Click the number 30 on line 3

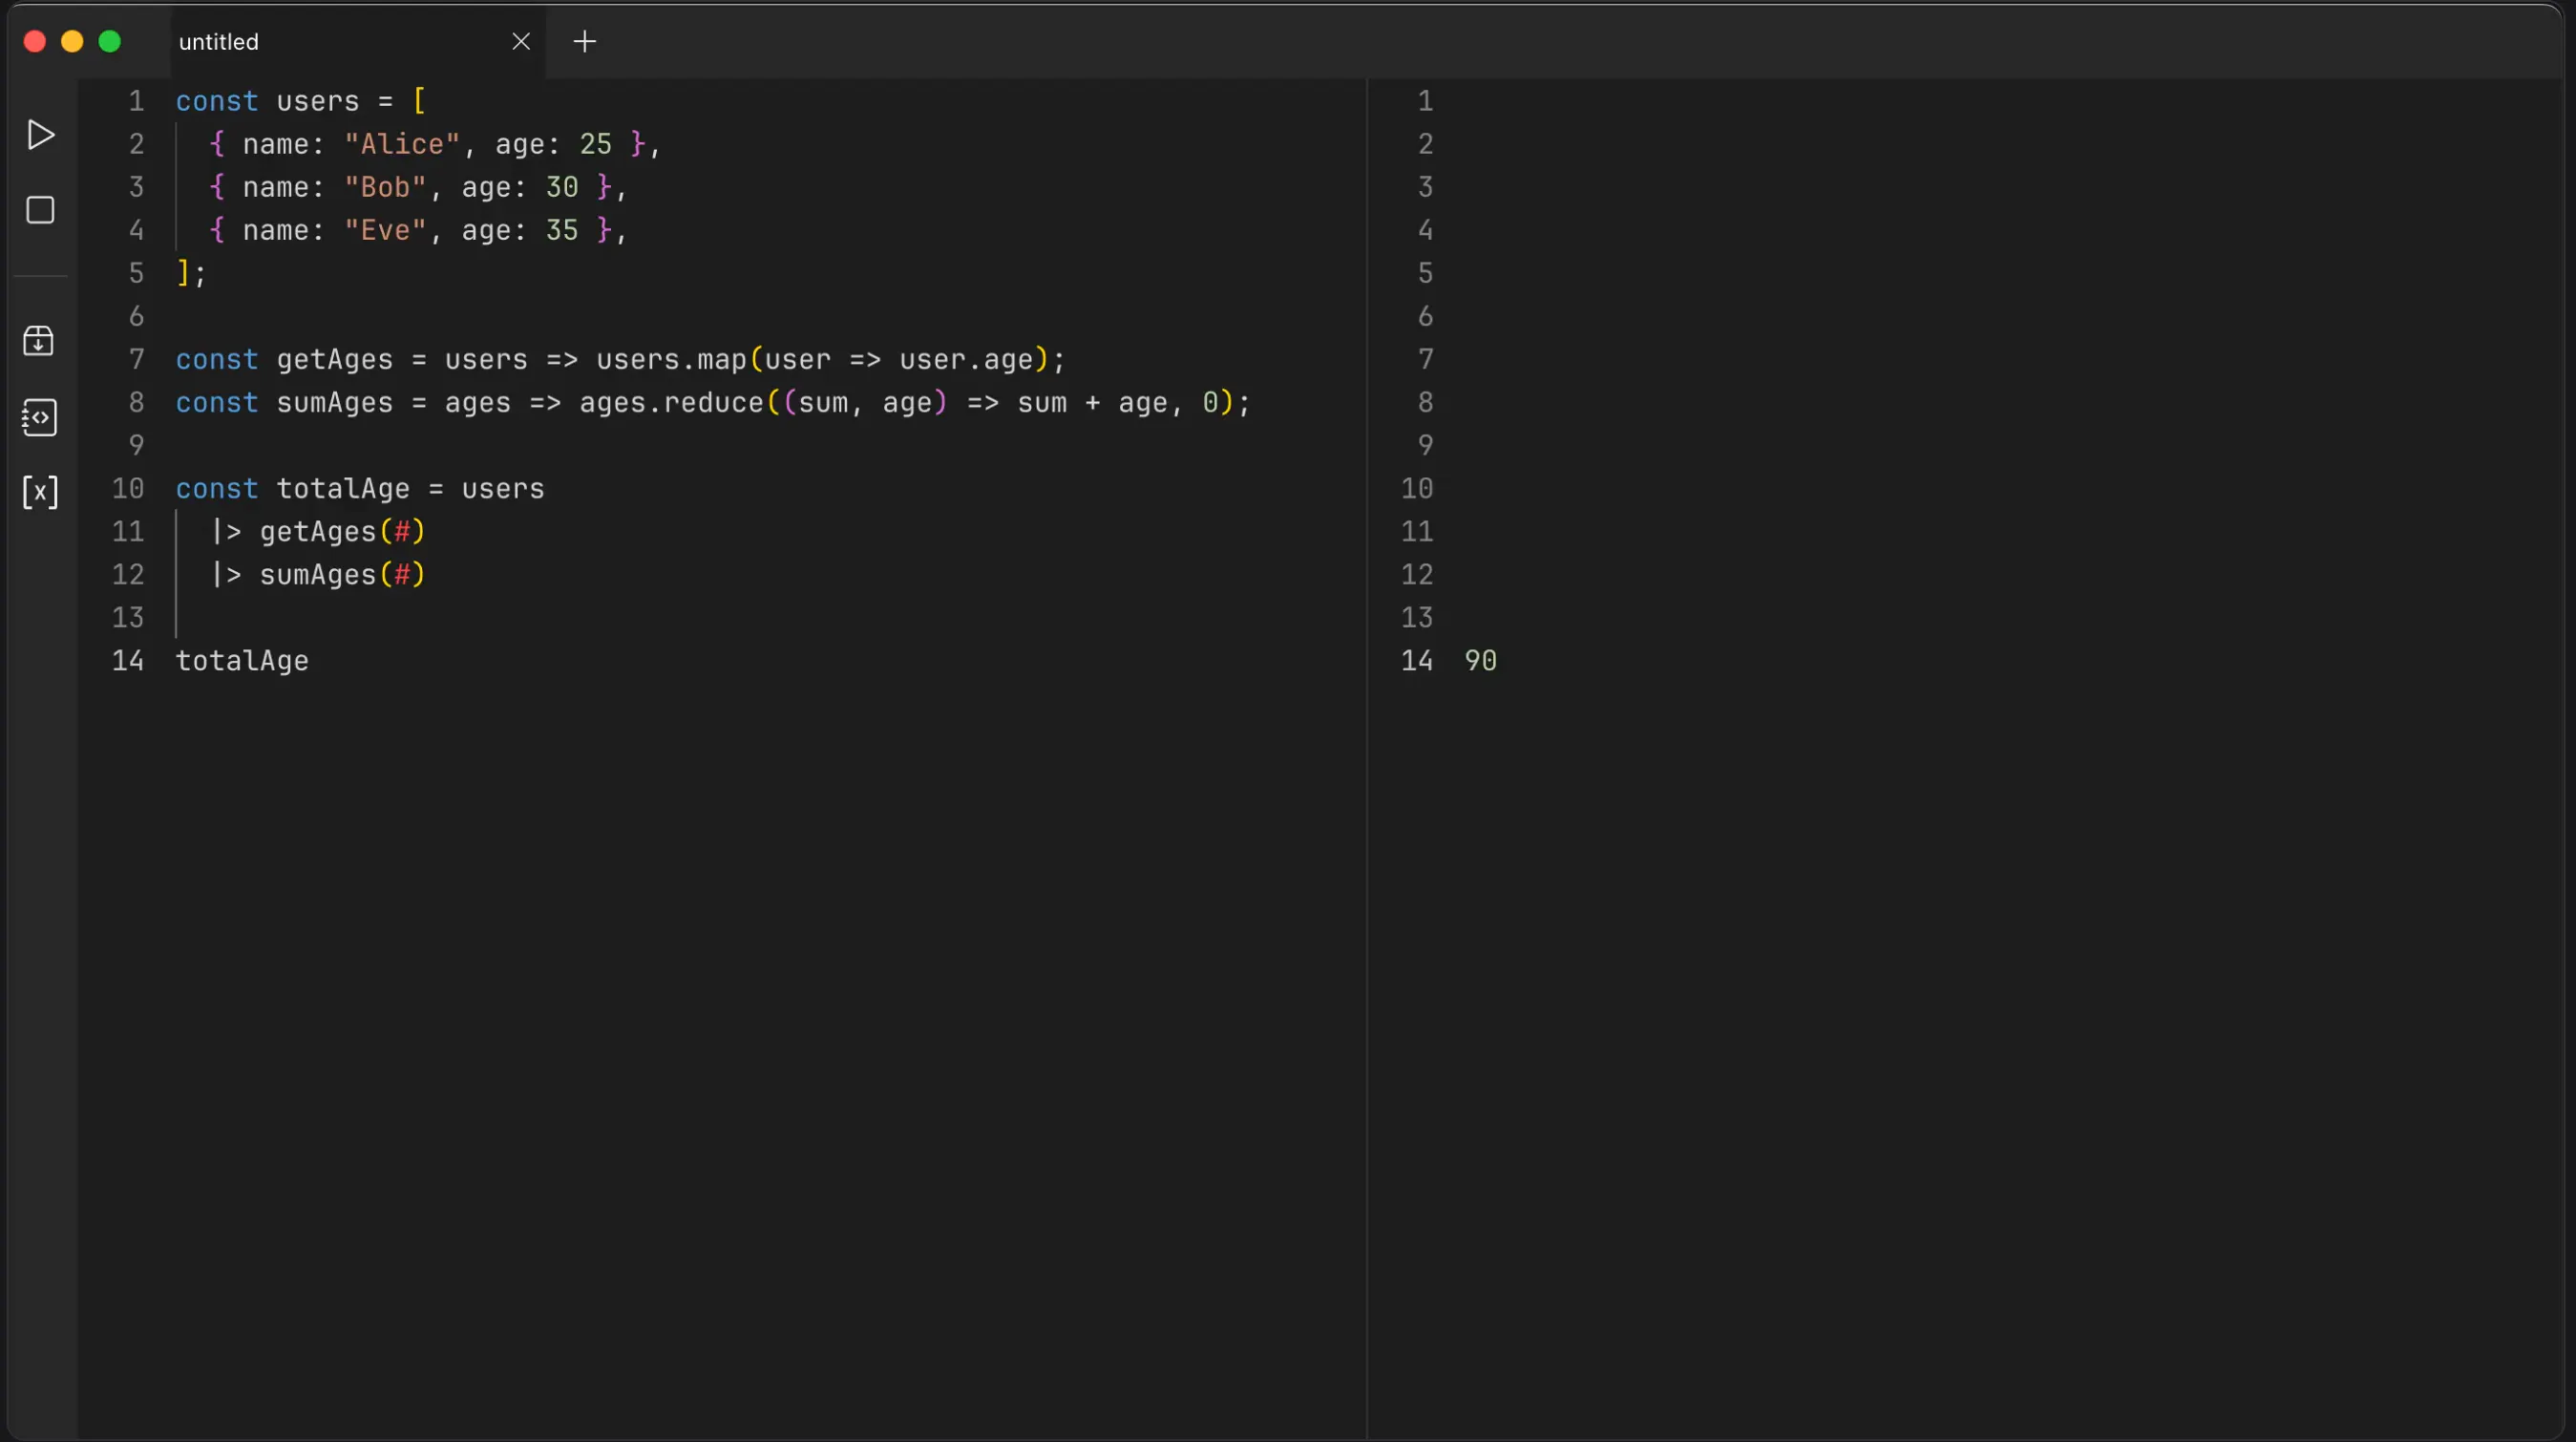tap(562, 187)
